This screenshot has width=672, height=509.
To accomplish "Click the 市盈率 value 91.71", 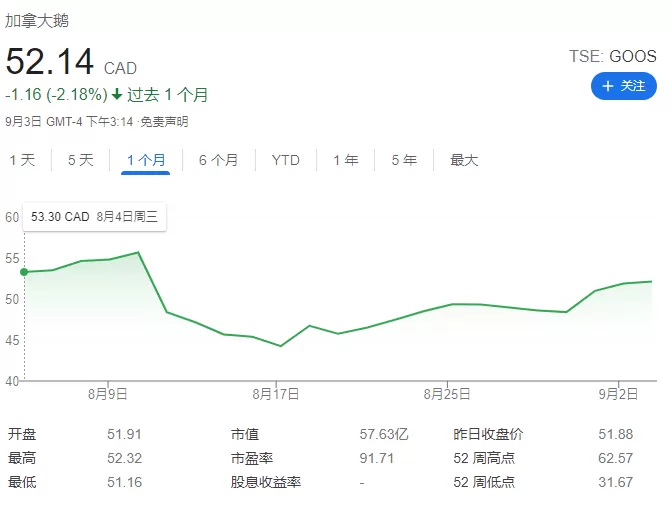I will coord(376,458).
